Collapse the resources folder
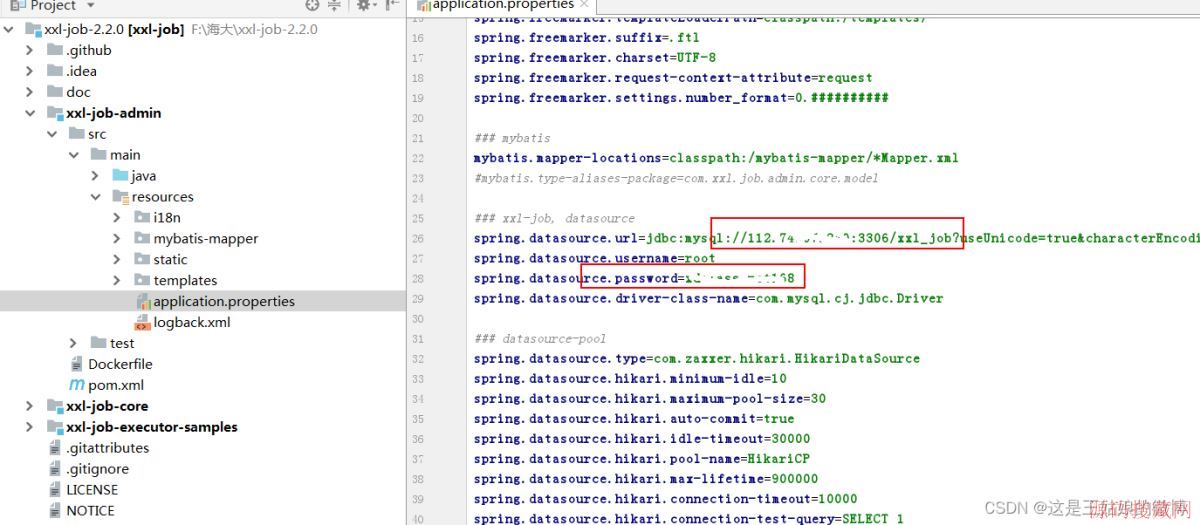The image size is (1200, 525). [97, 197]
